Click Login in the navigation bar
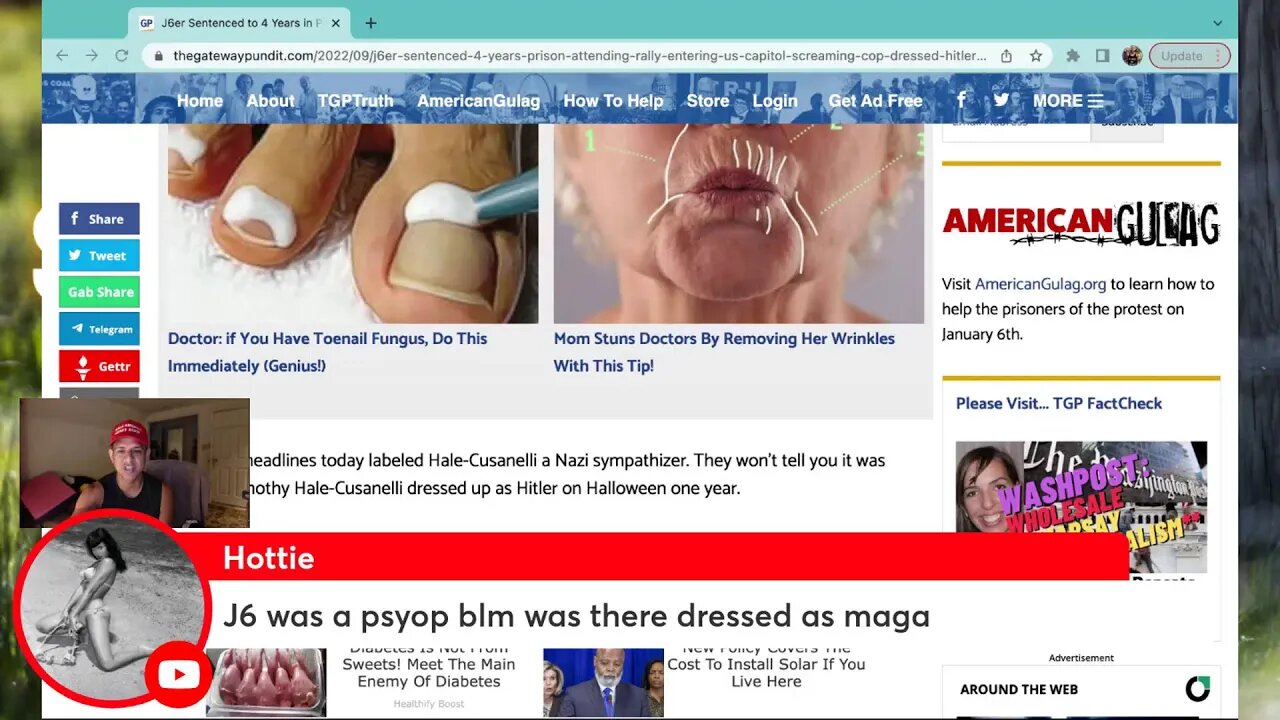The width and height of the screenshot is (1280, 720). [775, 100]
